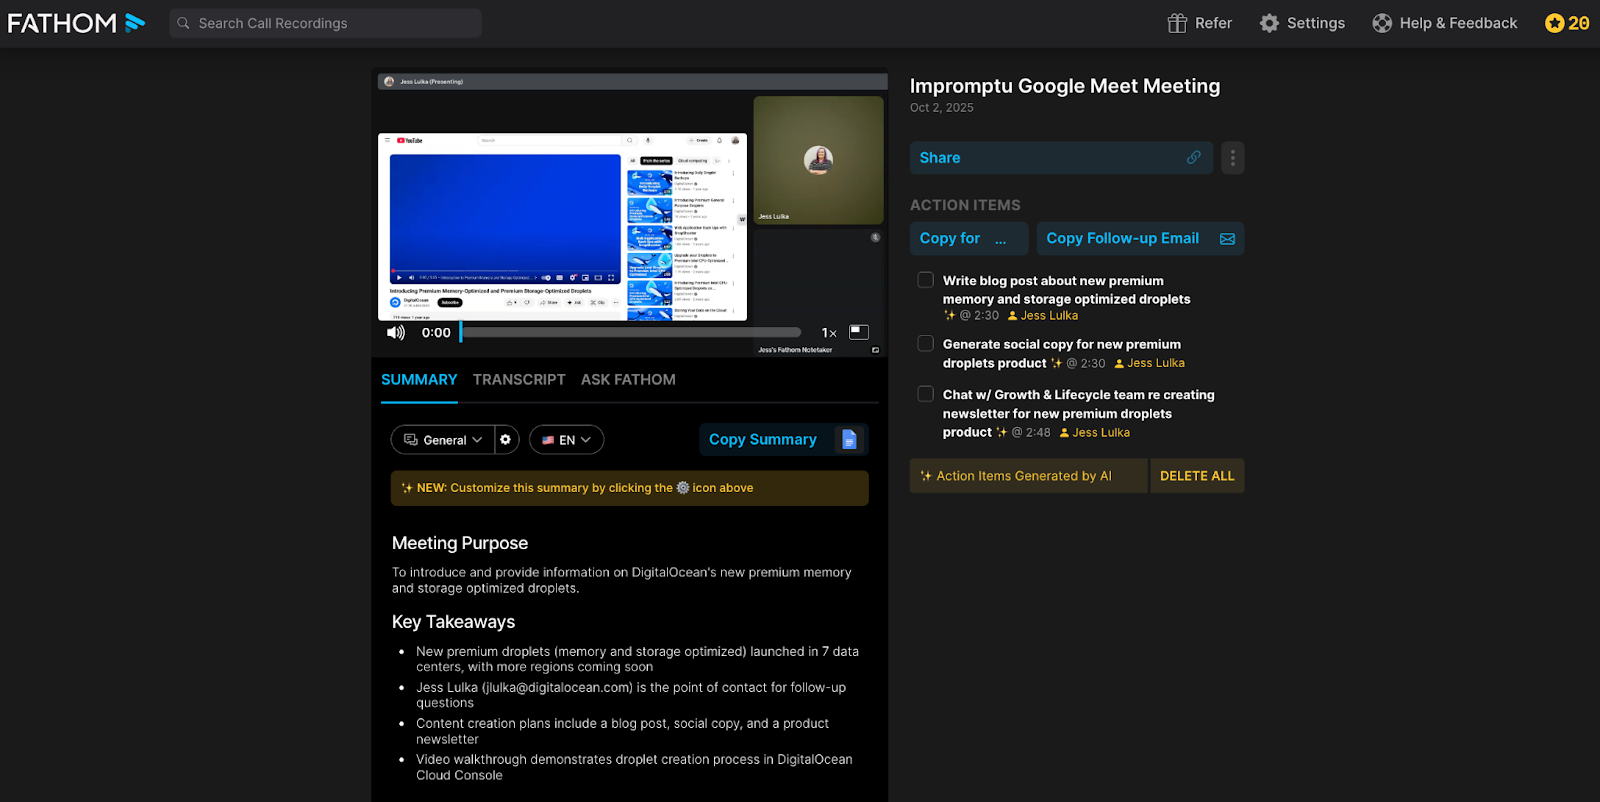
Task: Click Copy Follow-up Email
Action: [1139, 239]
